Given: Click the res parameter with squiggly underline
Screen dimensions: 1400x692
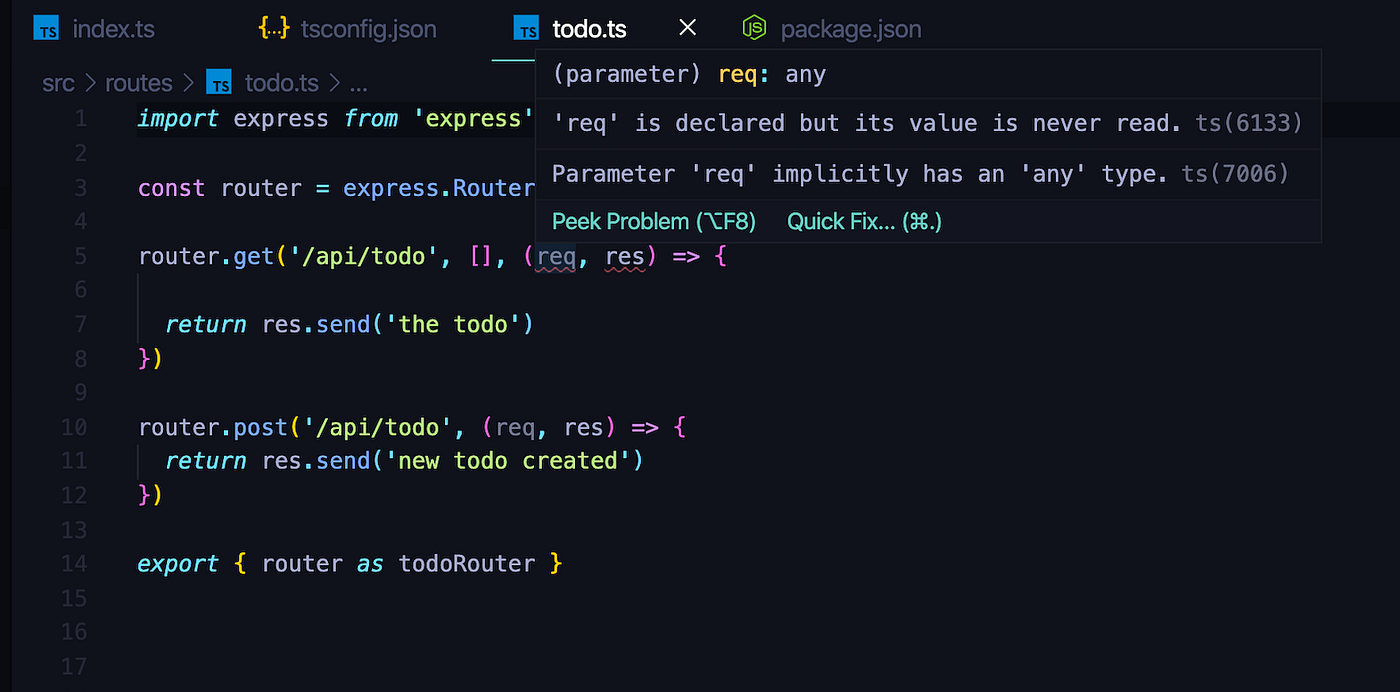Looking at the screenshot, I should [x=625, y=256].
